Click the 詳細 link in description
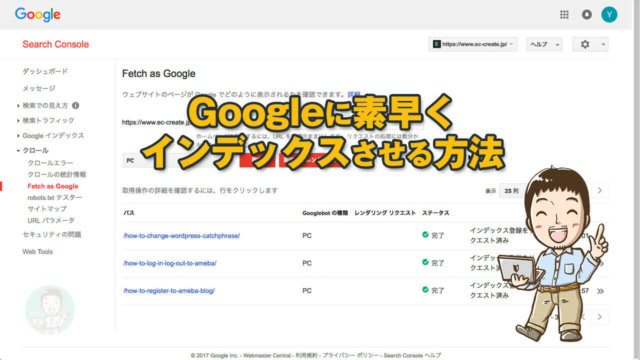 (354, 94)
